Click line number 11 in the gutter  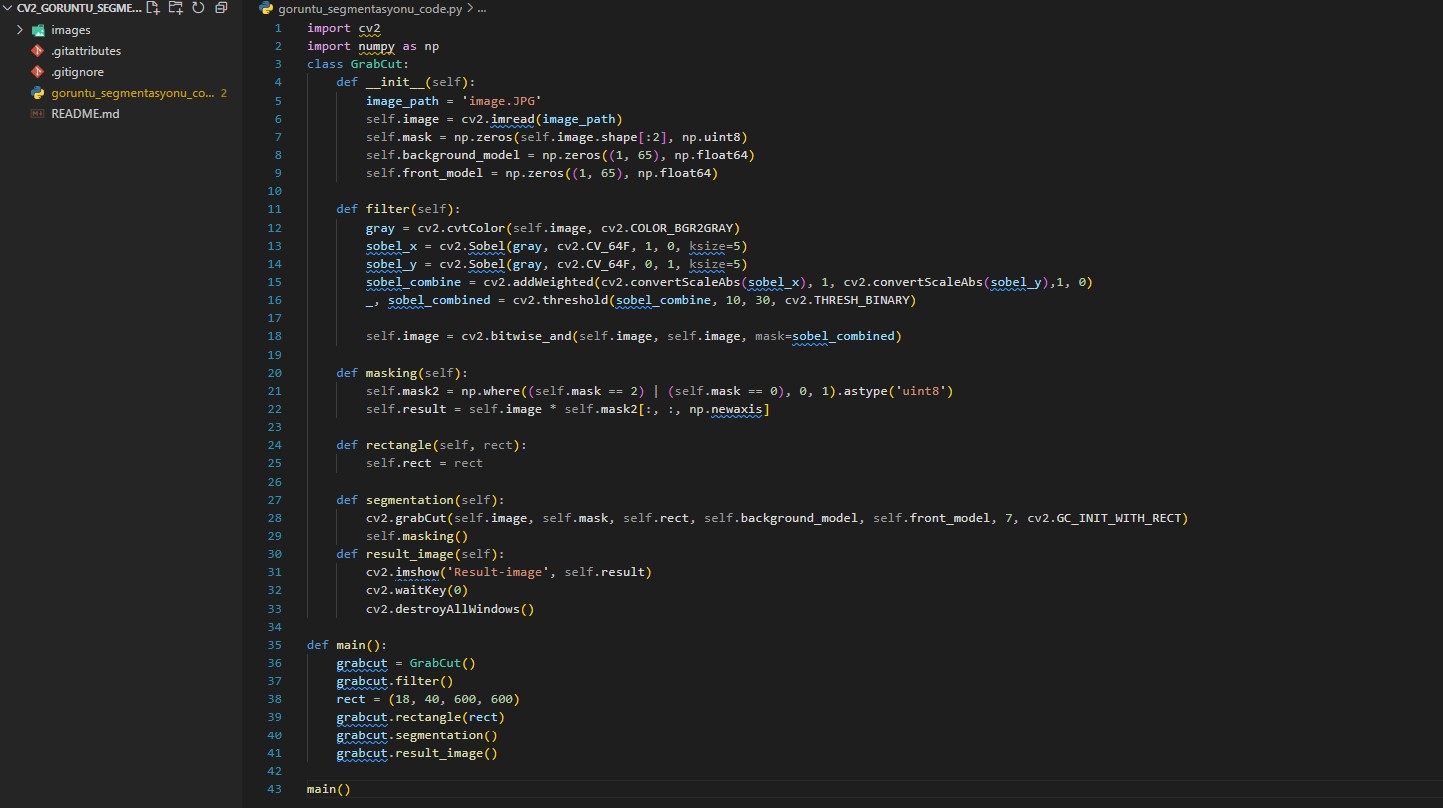pyautogui.click(x=276, y=209)
